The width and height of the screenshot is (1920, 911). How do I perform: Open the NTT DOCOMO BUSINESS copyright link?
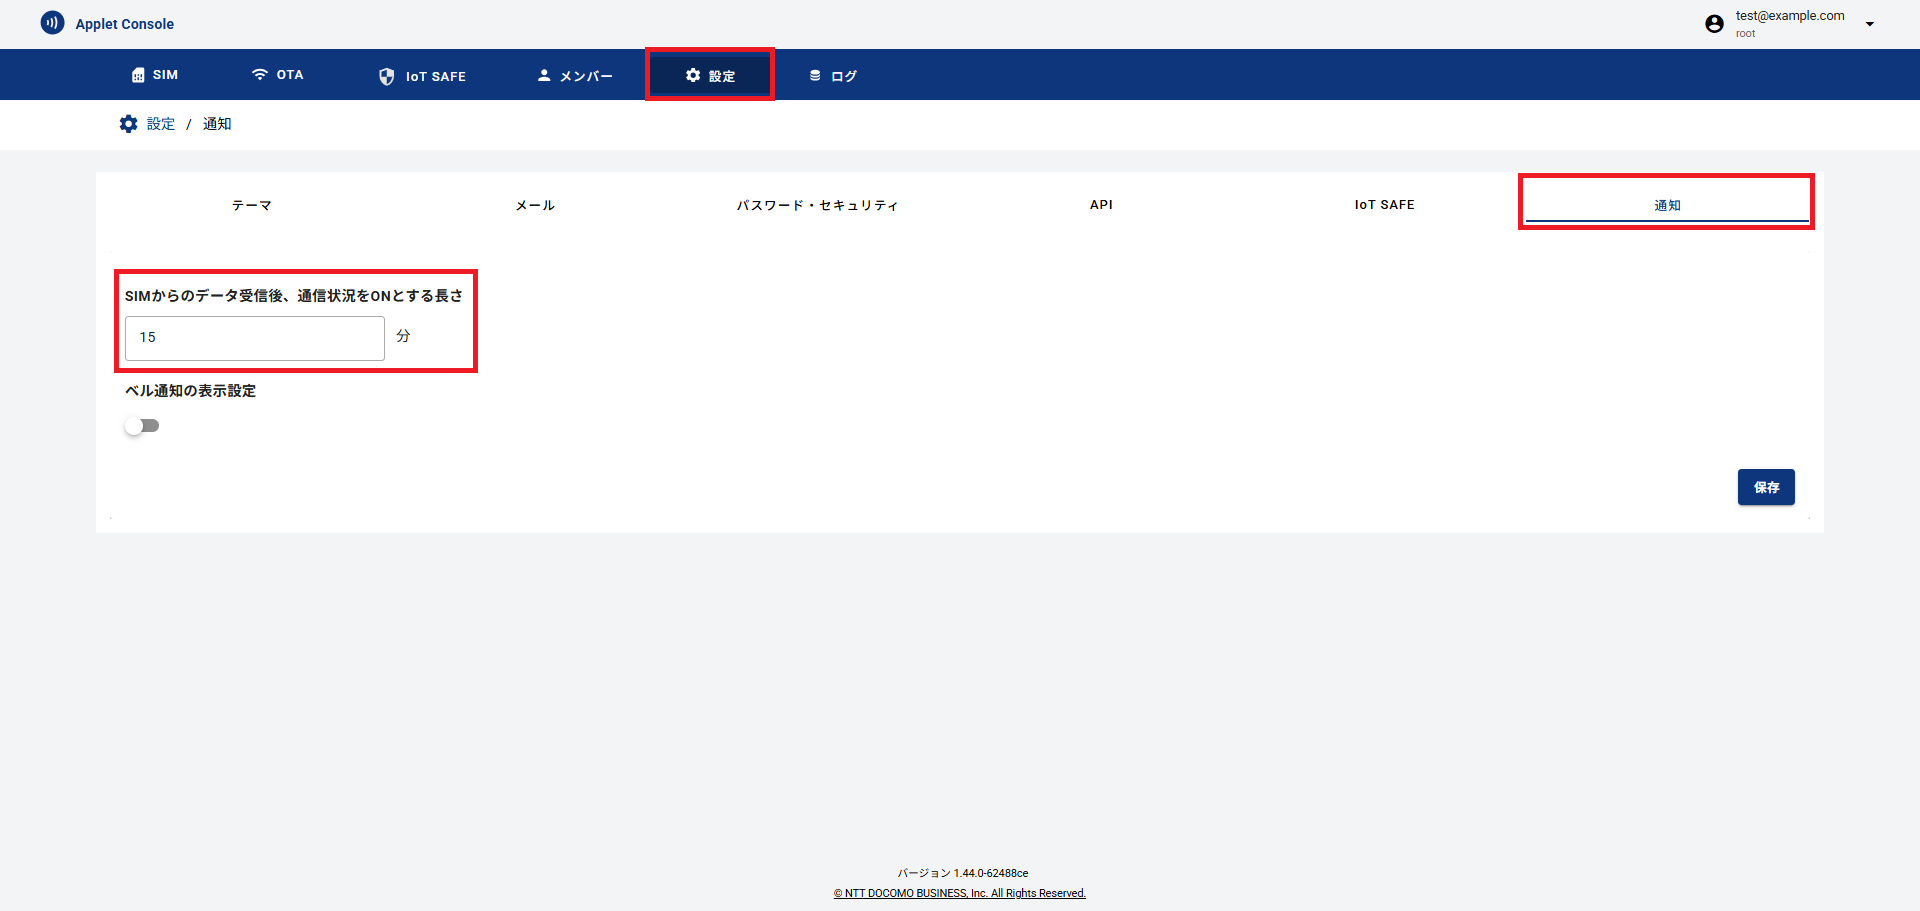click(959, 893)
